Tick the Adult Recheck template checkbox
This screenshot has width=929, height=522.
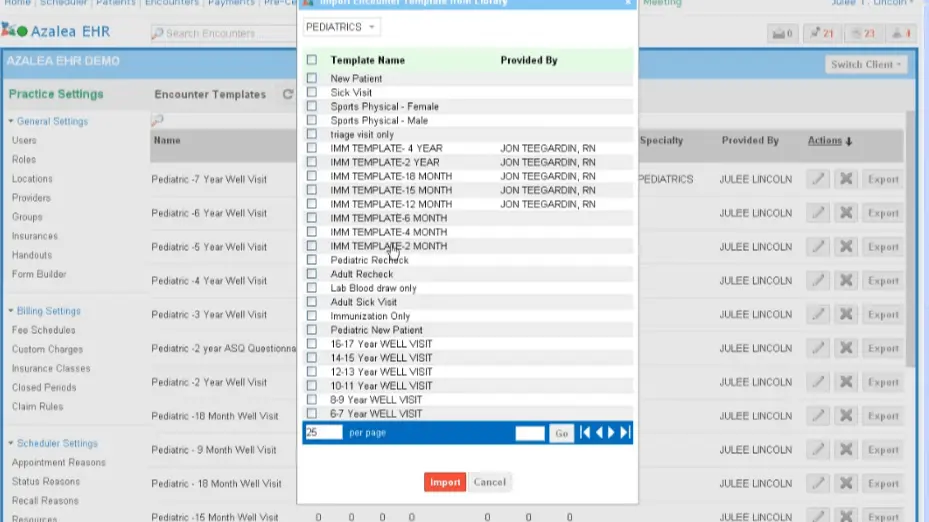coord(312,274)
